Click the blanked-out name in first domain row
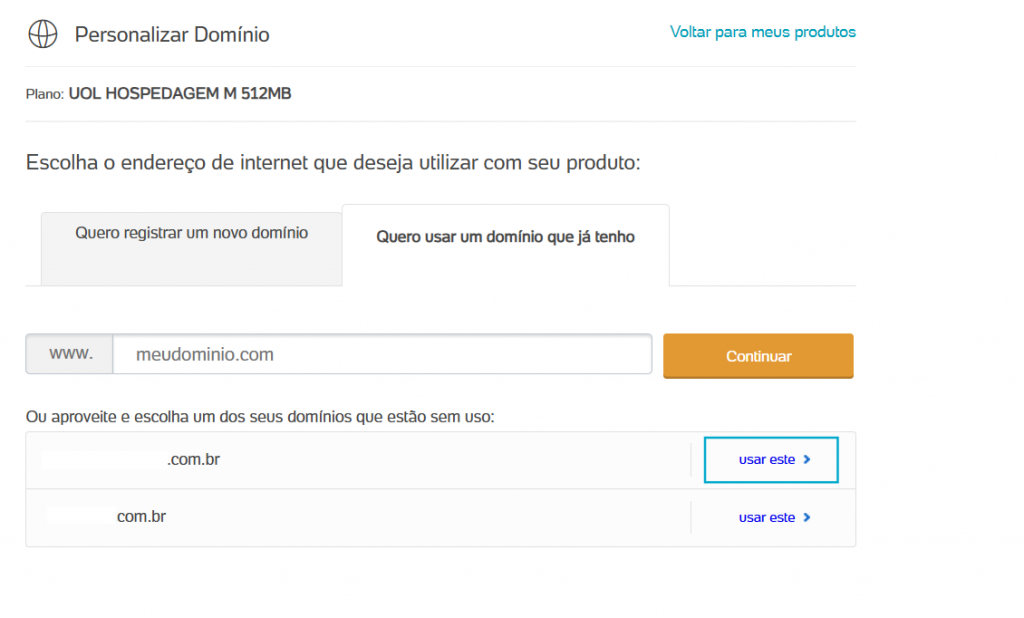This screenshot has height=618, width=1024. tap(104, 459)
